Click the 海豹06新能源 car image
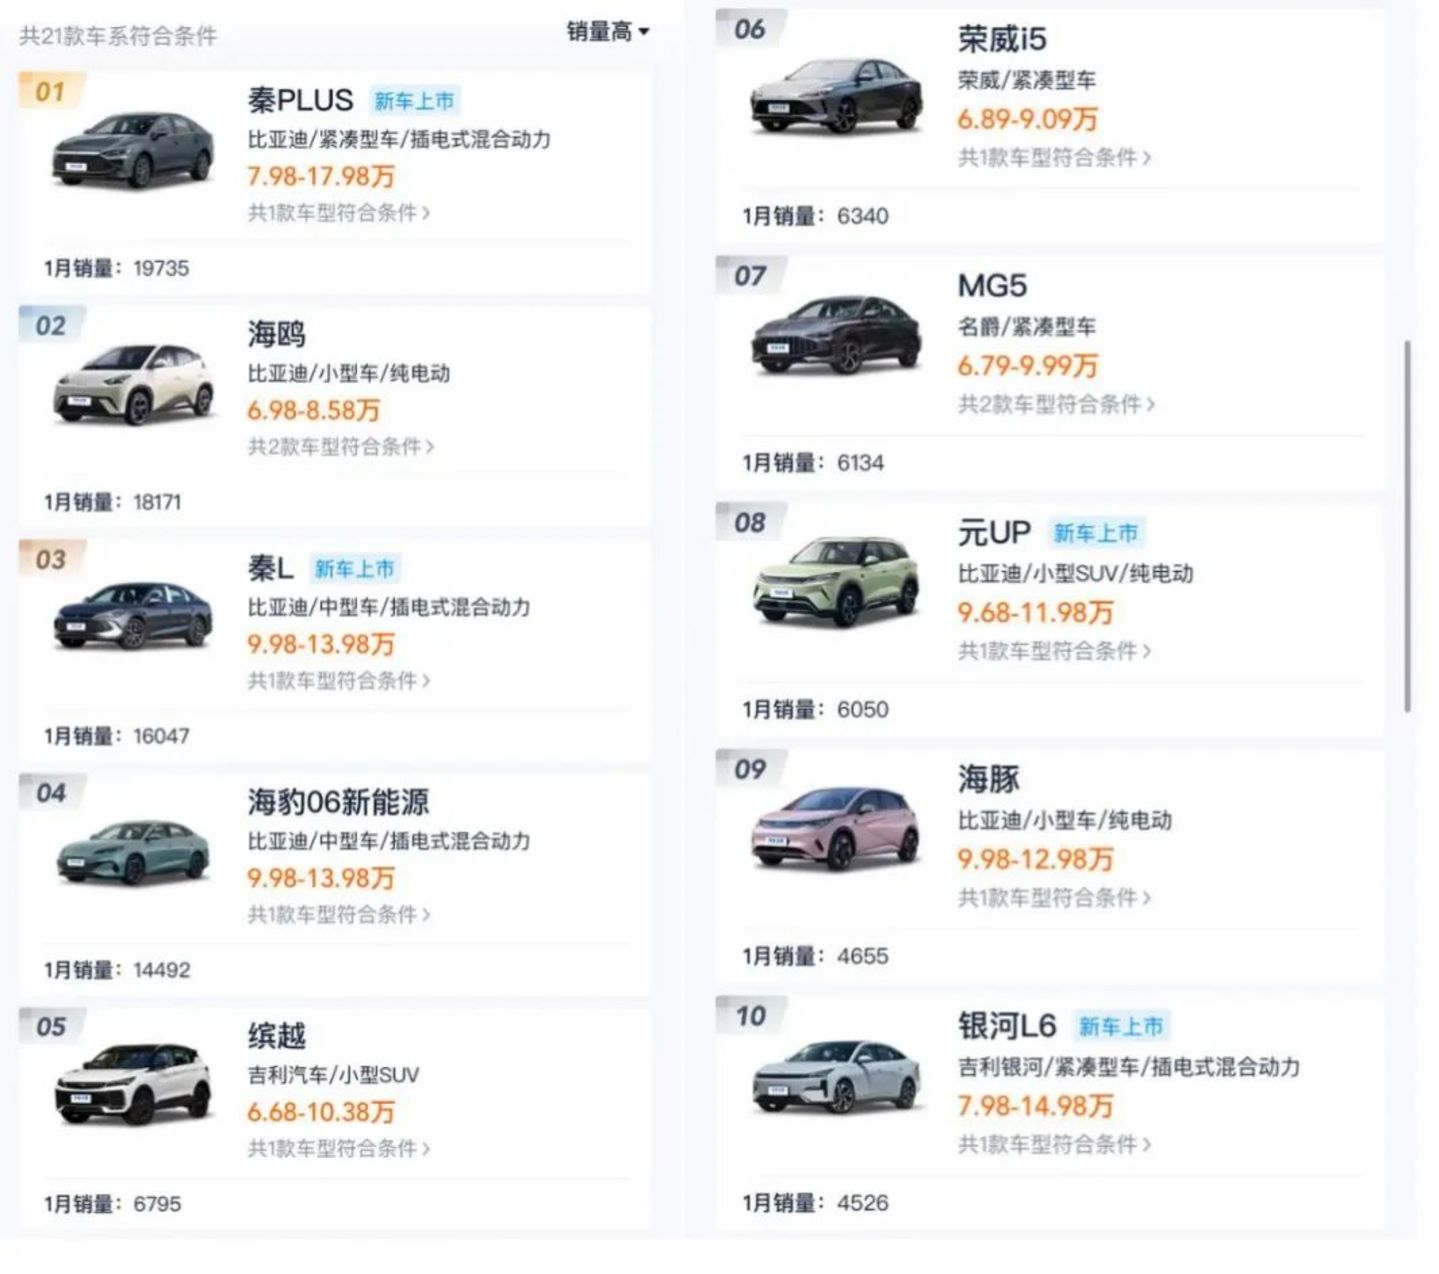1439x1274 pixels. pyautogui.click(x=133, y=852)
